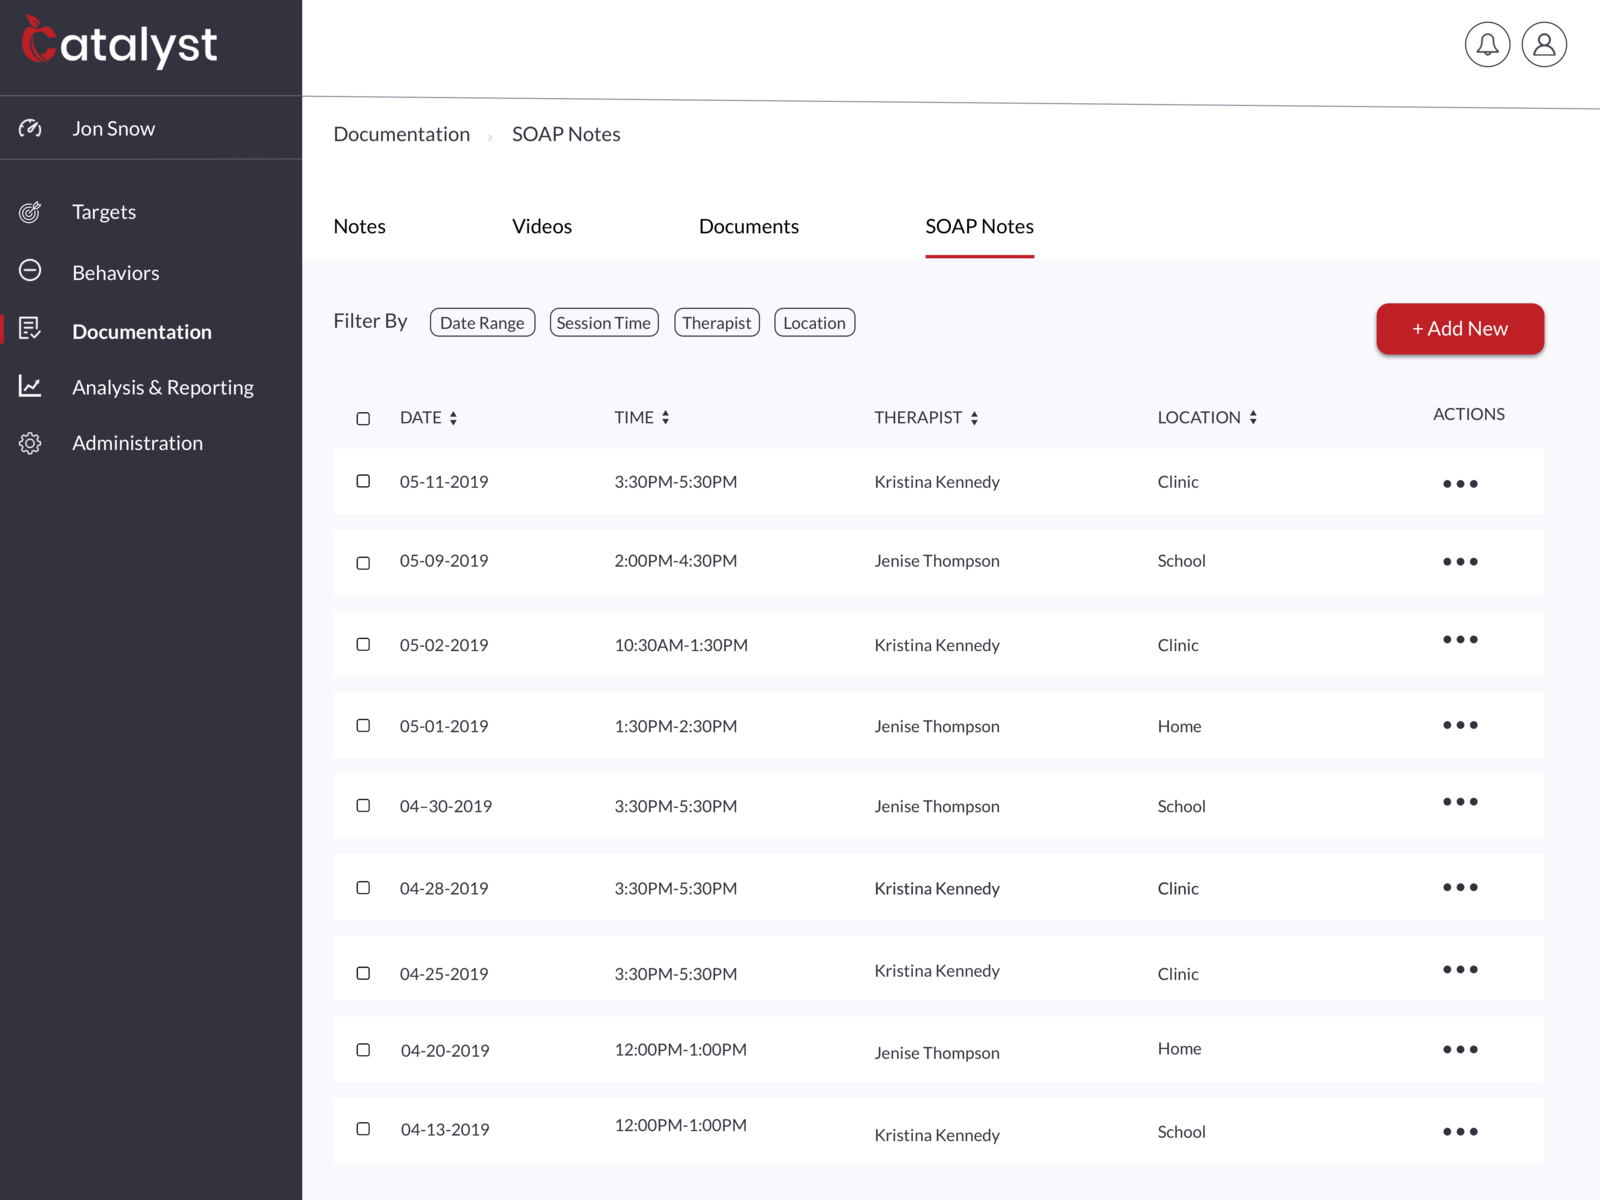Click the + Add New button

coord(1460,328)
